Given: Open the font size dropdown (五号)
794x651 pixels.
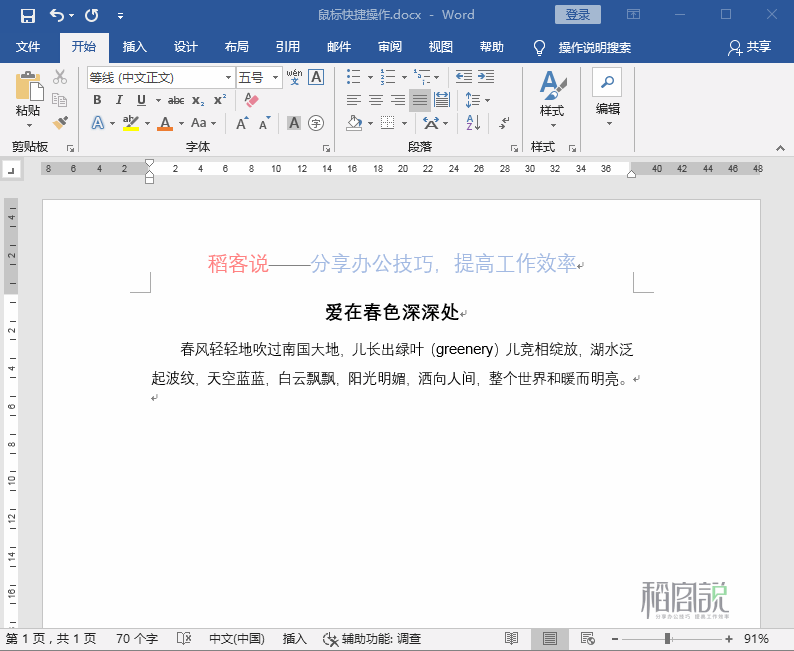Looking at the screenshot, I should [x=275, y=77].
